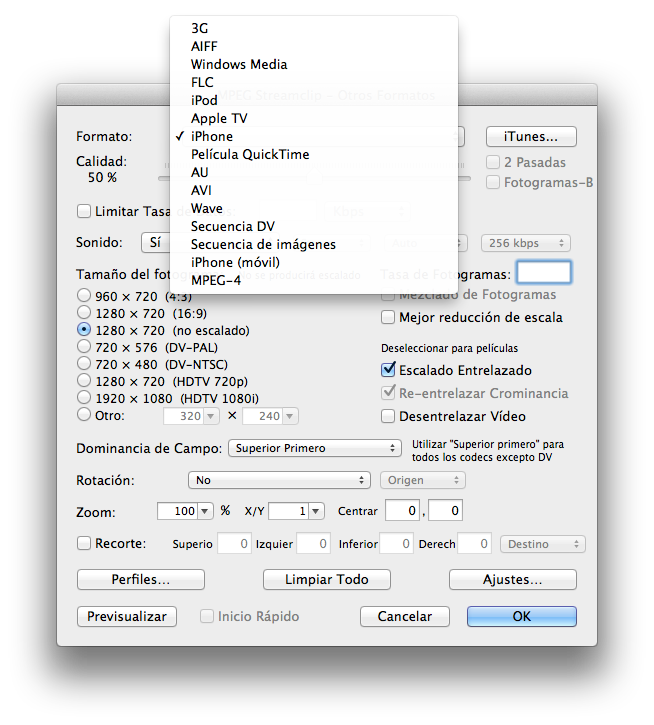Image resolution: width=654 pixels, height=725 pixels.
Task: Toggle Escalado Entrelazado checkbox
Action: [x=389, y=370]
